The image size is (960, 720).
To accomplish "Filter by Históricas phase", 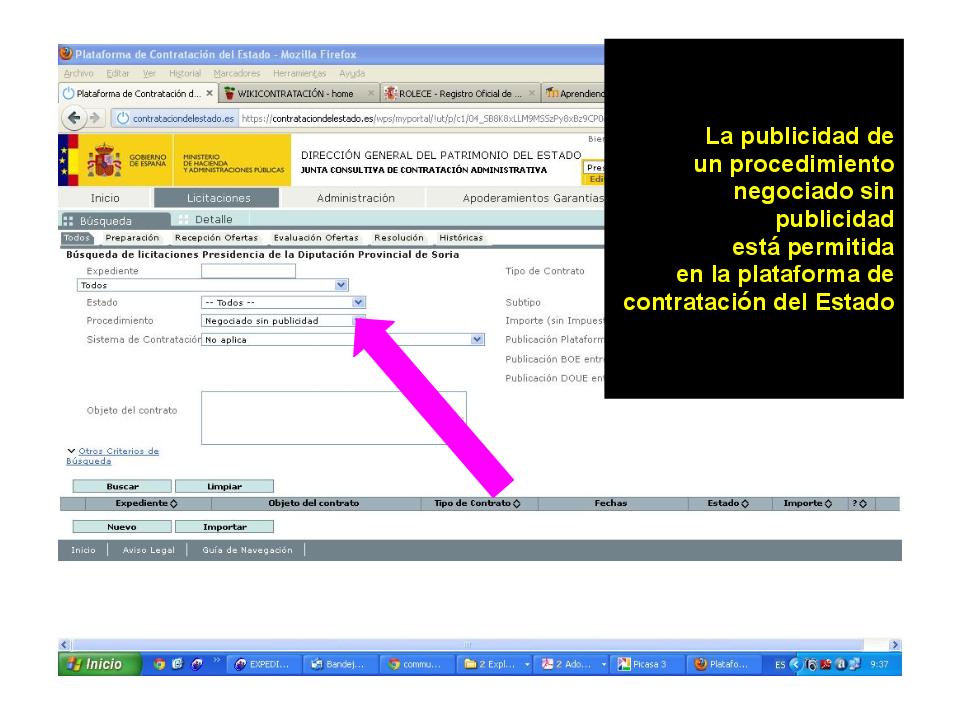I will [461, 238].
